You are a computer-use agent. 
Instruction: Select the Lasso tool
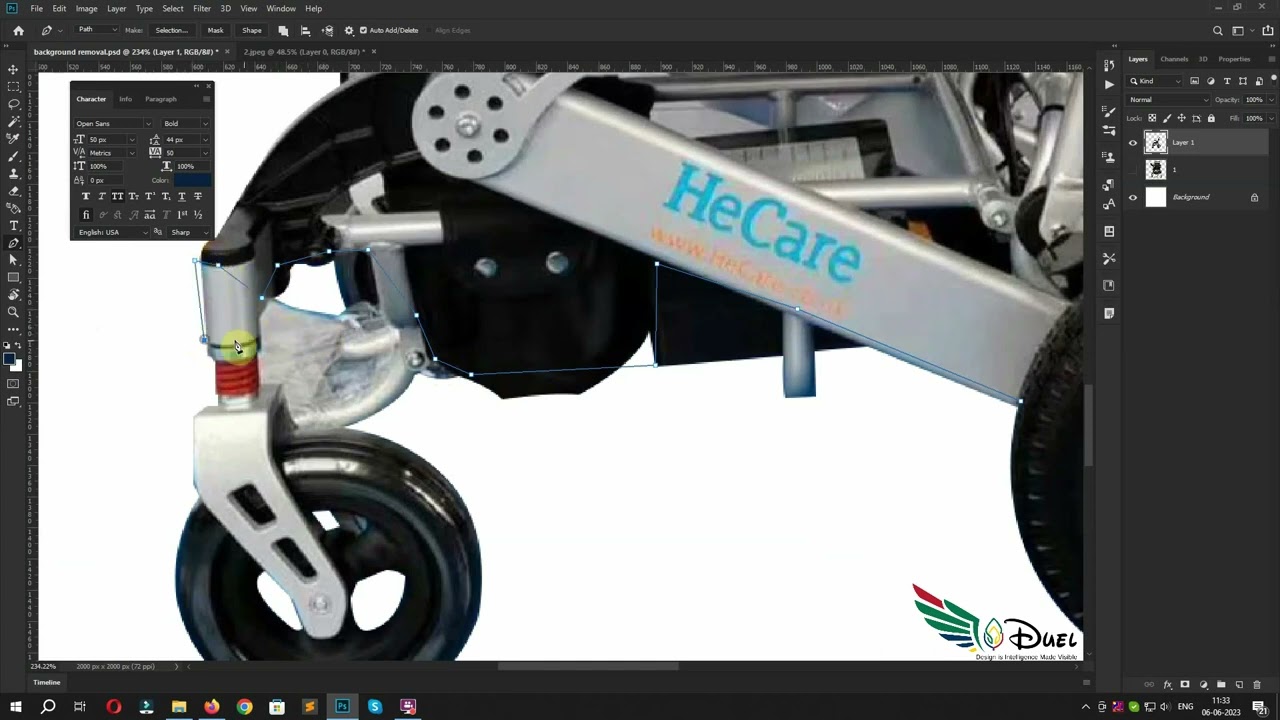pos(13,104)
